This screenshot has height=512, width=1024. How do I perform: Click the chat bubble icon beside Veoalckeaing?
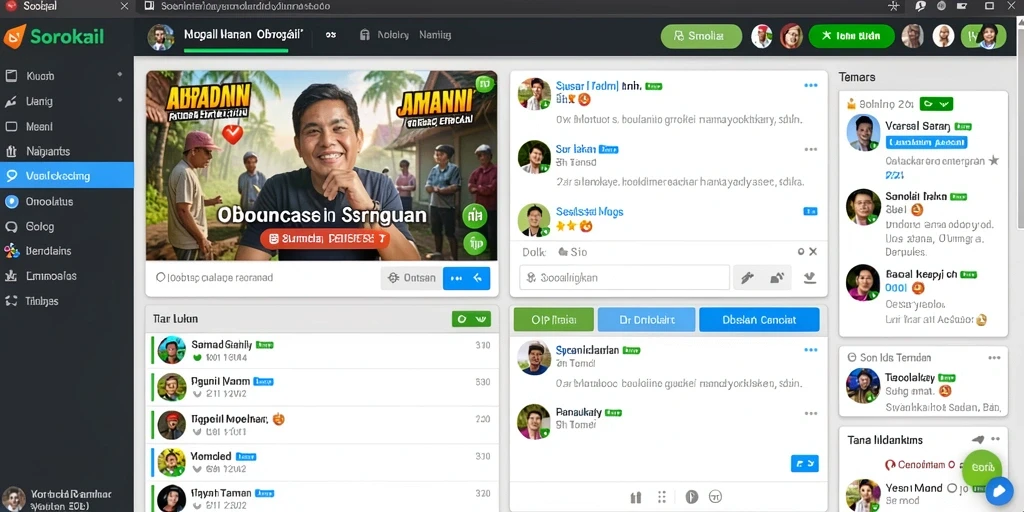[x=11, y=176]
